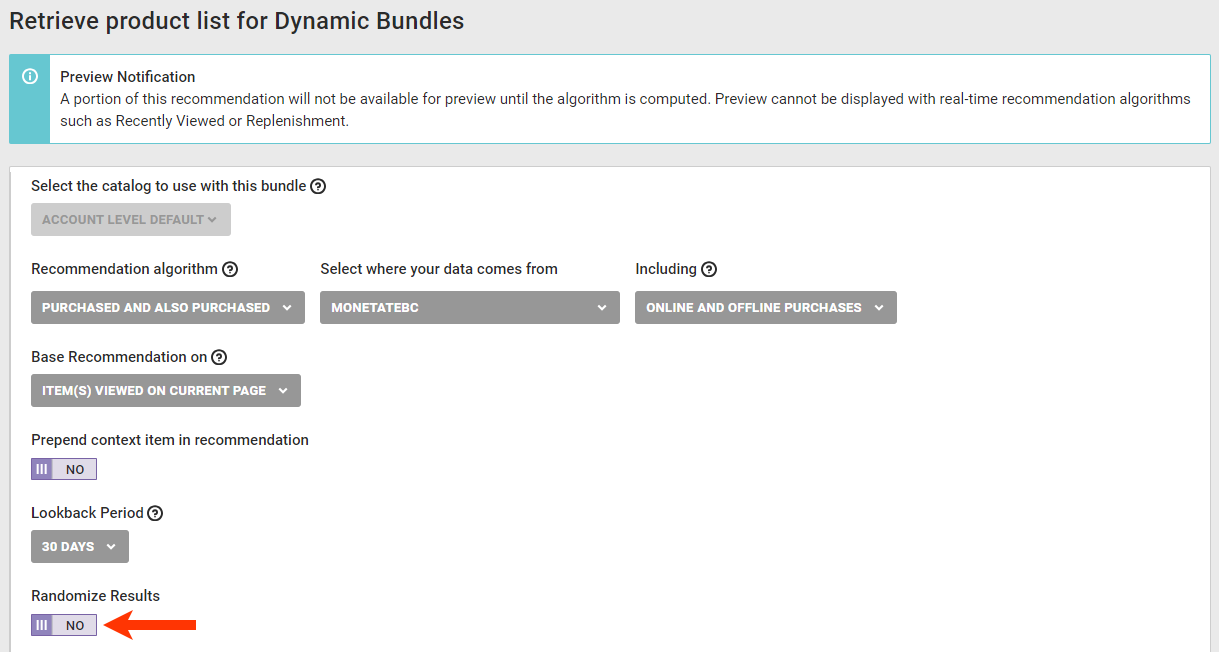Click the Prepend context item label text
The width and height of the screenshot is (1219, 652).
pos(170,440)
